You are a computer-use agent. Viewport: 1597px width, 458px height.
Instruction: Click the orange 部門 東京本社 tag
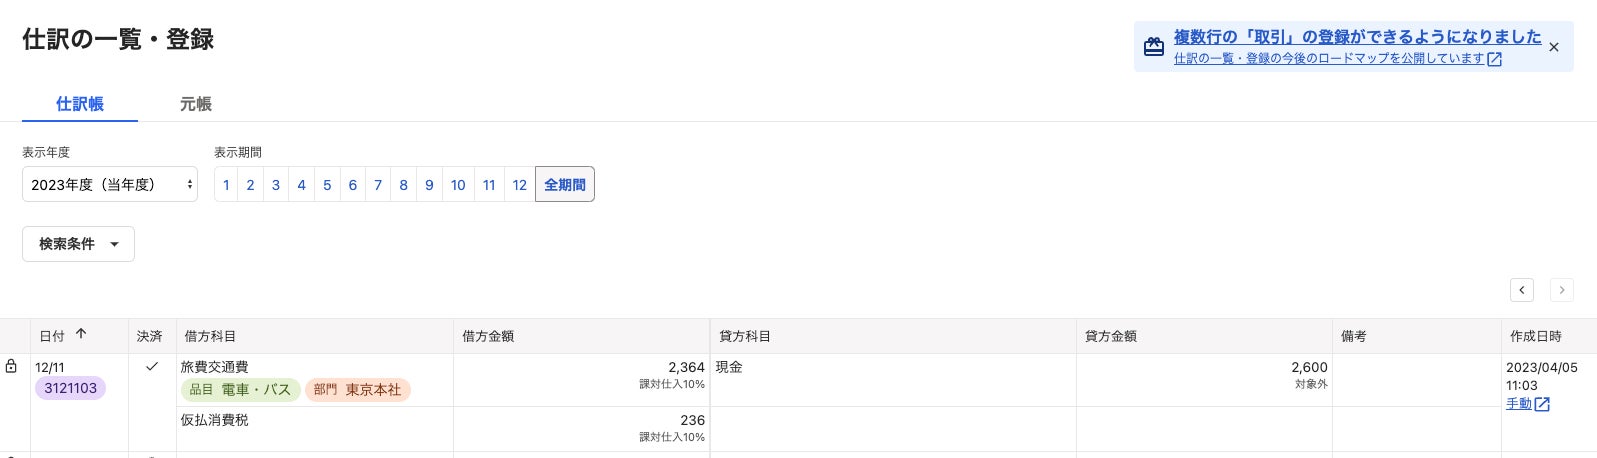point(357,390)
